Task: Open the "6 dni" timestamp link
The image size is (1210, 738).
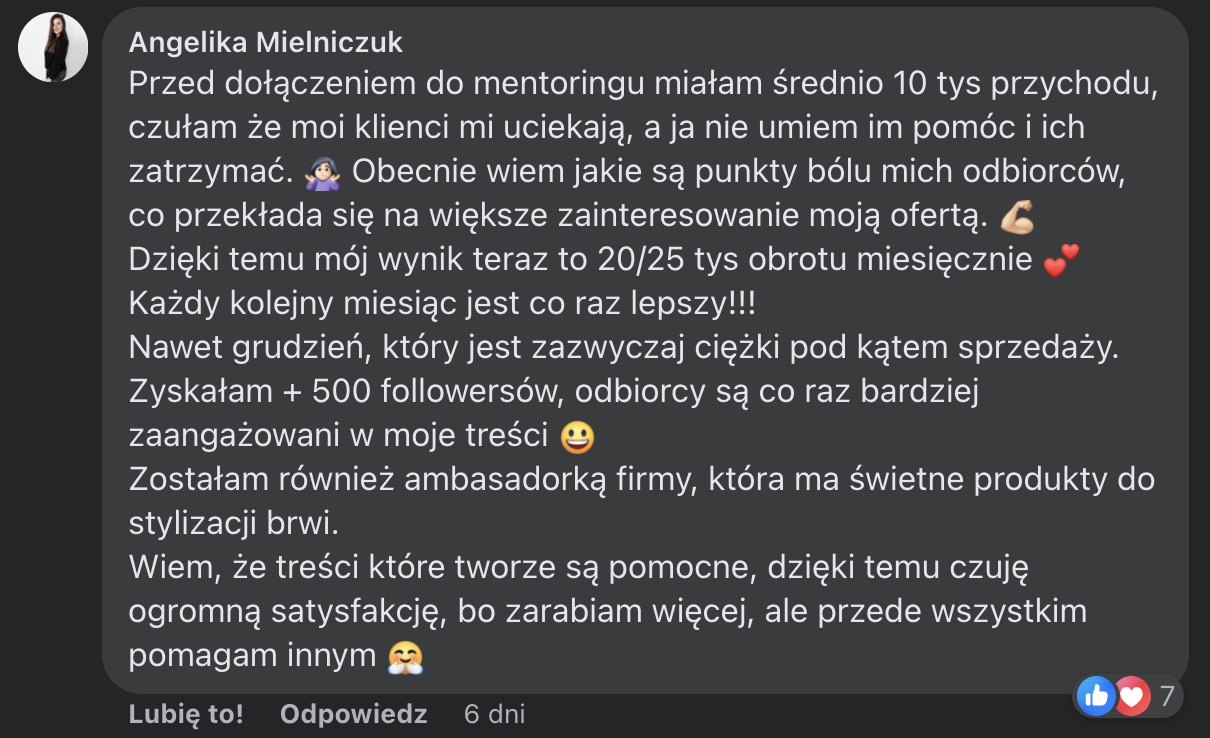Action: tap(494, 714)
